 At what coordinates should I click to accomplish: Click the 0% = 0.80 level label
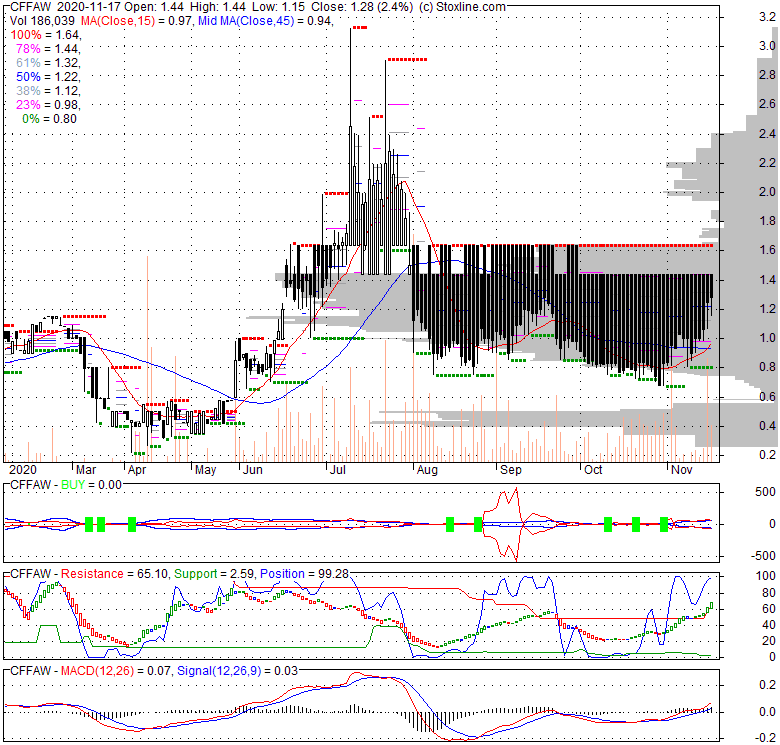[x=49, y=119]
